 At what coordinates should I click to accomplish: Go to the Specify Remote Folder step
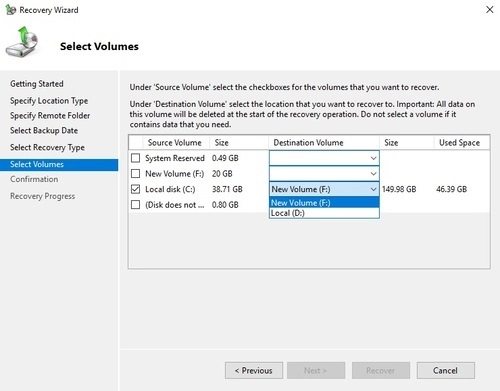pos(50,116)
